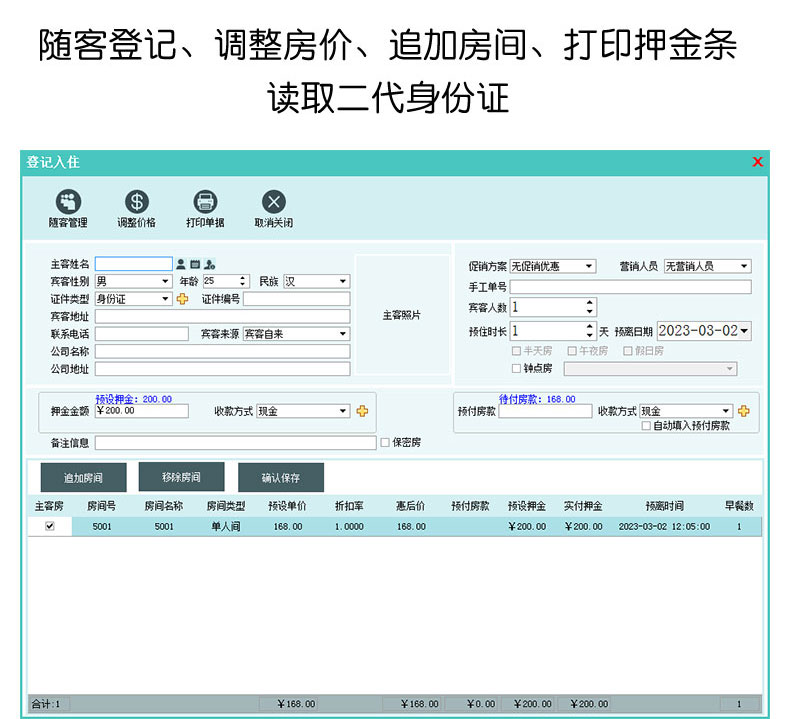The image size is (790, 719).
Task: Click the 取消关闭 X icon
Action: [273, 202]
